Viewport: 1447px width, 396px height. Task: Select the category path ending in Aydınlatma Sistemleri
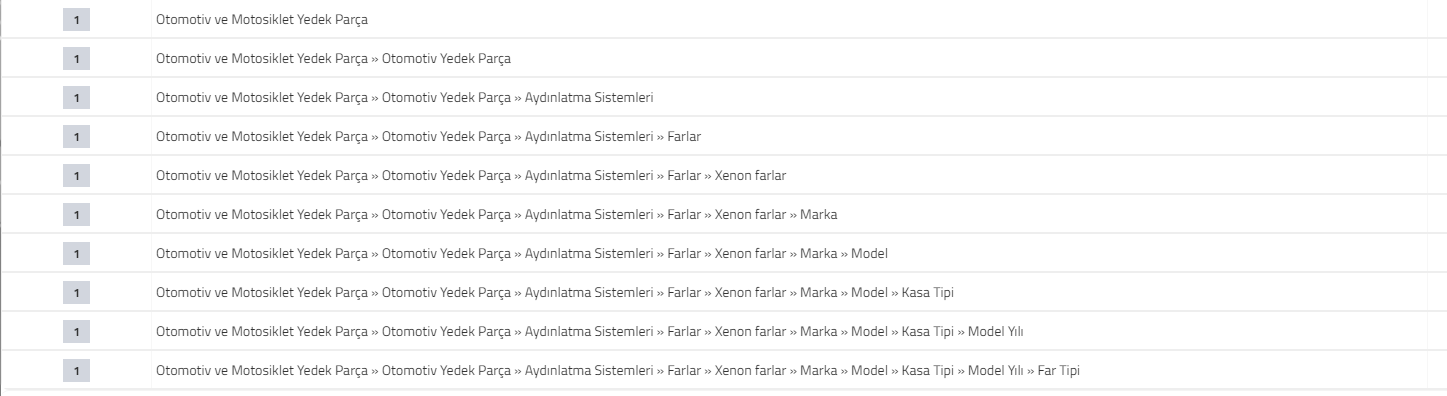coord(405,97)
